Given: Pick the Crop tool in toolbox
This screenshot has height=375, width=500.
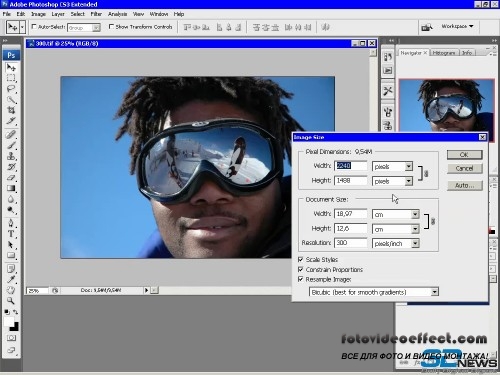Looking at the screenshot, I should (x=11, y=110).
